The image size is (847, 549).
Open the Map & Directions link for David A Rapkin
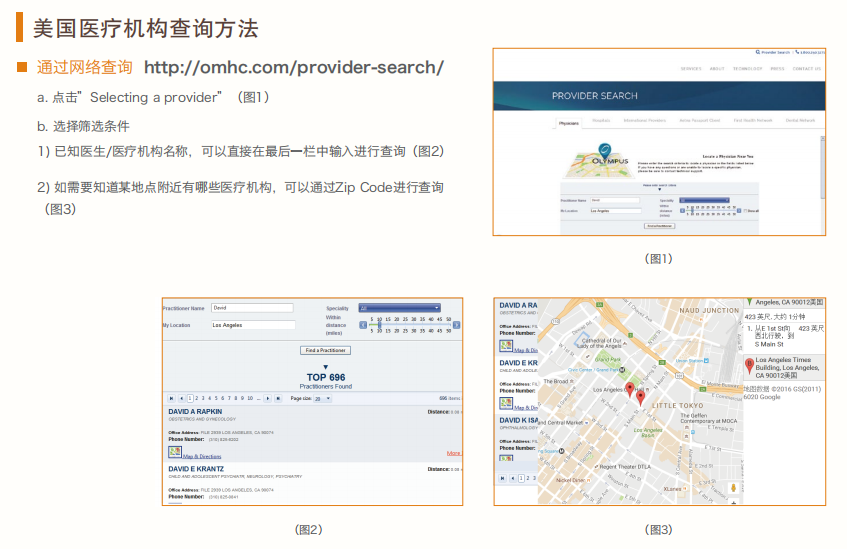202,455
